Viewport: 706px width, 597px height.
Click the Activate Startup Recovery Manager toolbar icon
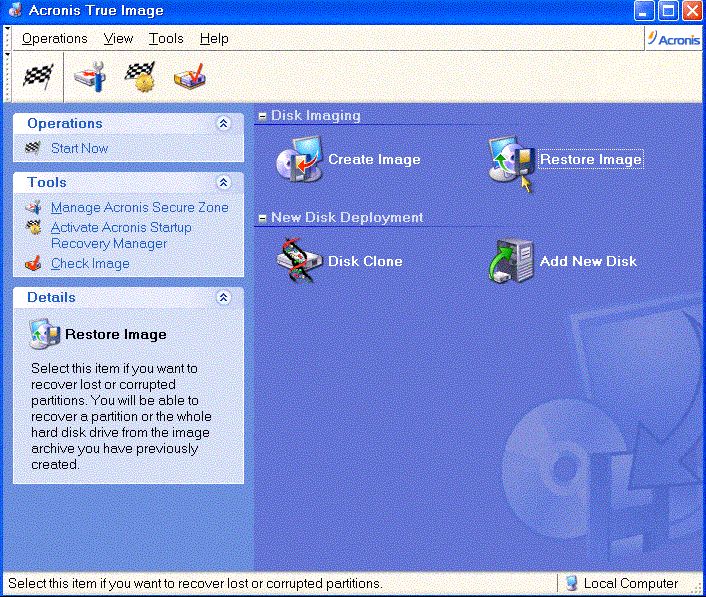[139, 77]
